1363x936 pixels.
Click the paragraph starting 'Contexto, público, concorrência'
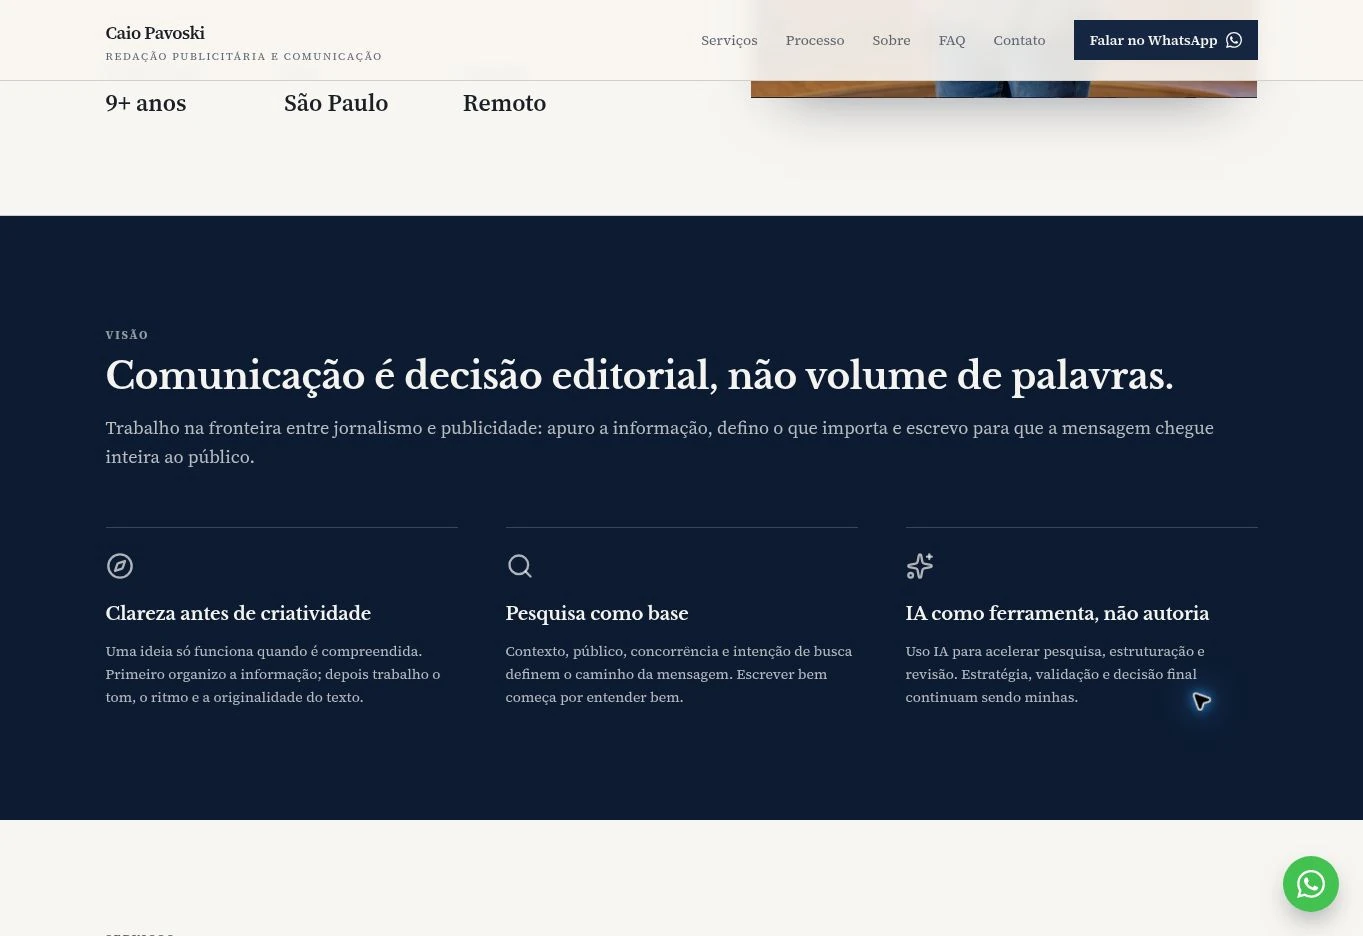pyautogui.click(x=679, y=674)
